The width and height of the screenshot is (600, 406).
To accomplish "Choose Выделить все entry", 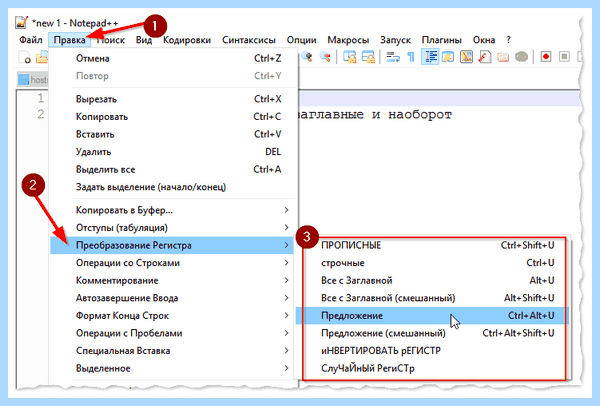I will click(x=174, y=170).
